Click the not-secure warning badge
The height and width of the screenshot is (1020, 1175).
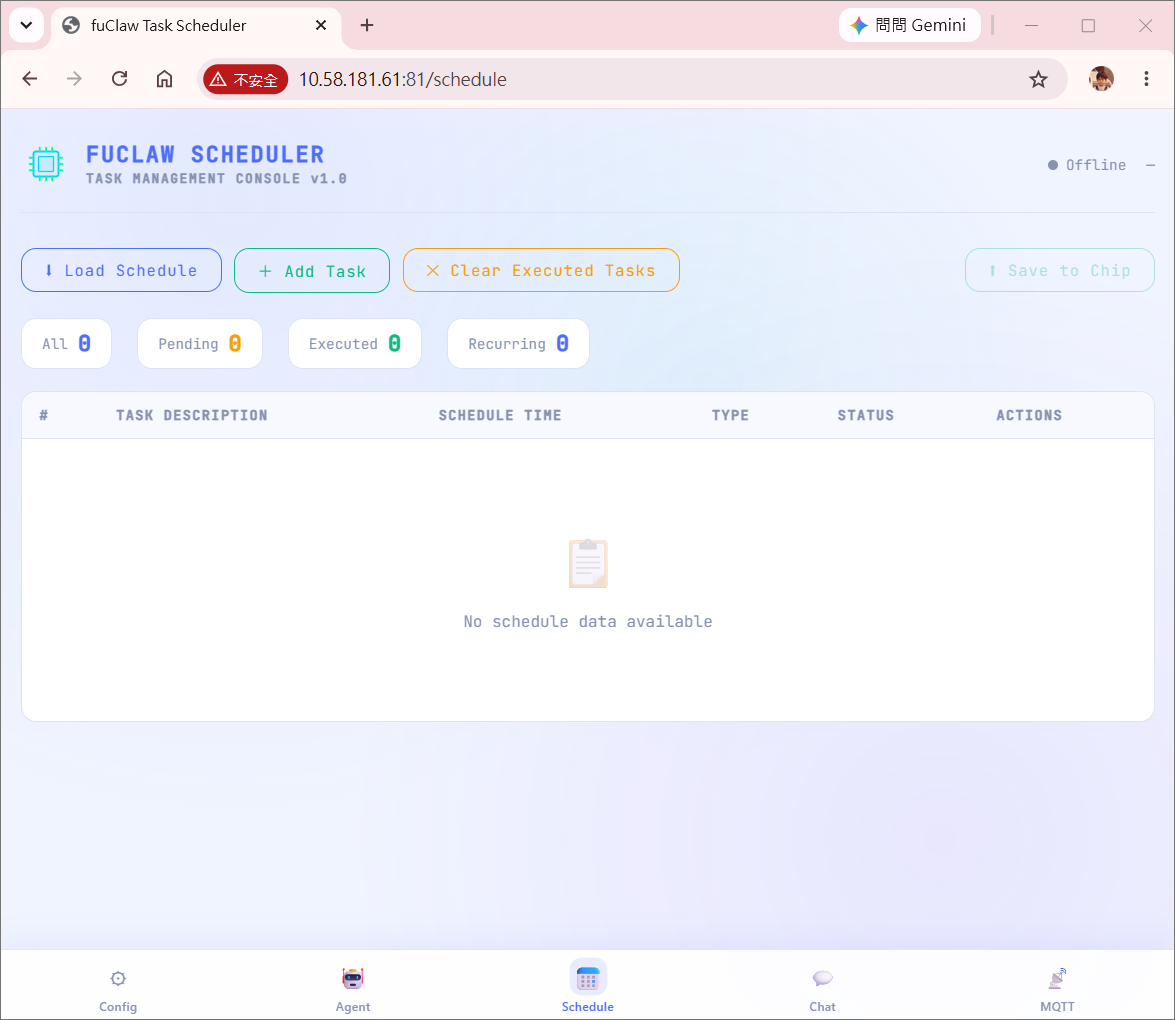pyautogui.click(x=245, y=79)
